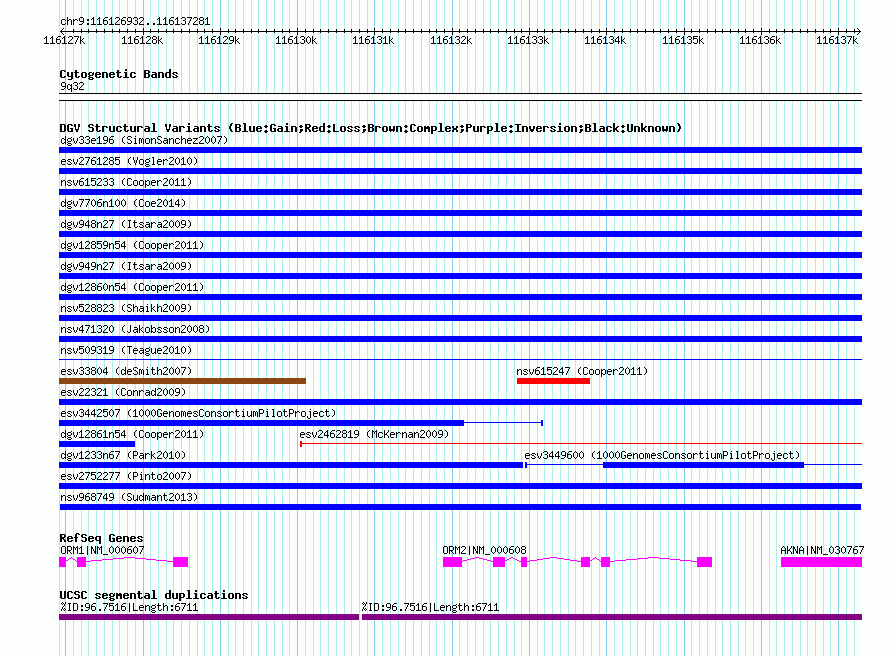Select the red nsv615247 loss bar
890x656 pixels.
[553, 381]
